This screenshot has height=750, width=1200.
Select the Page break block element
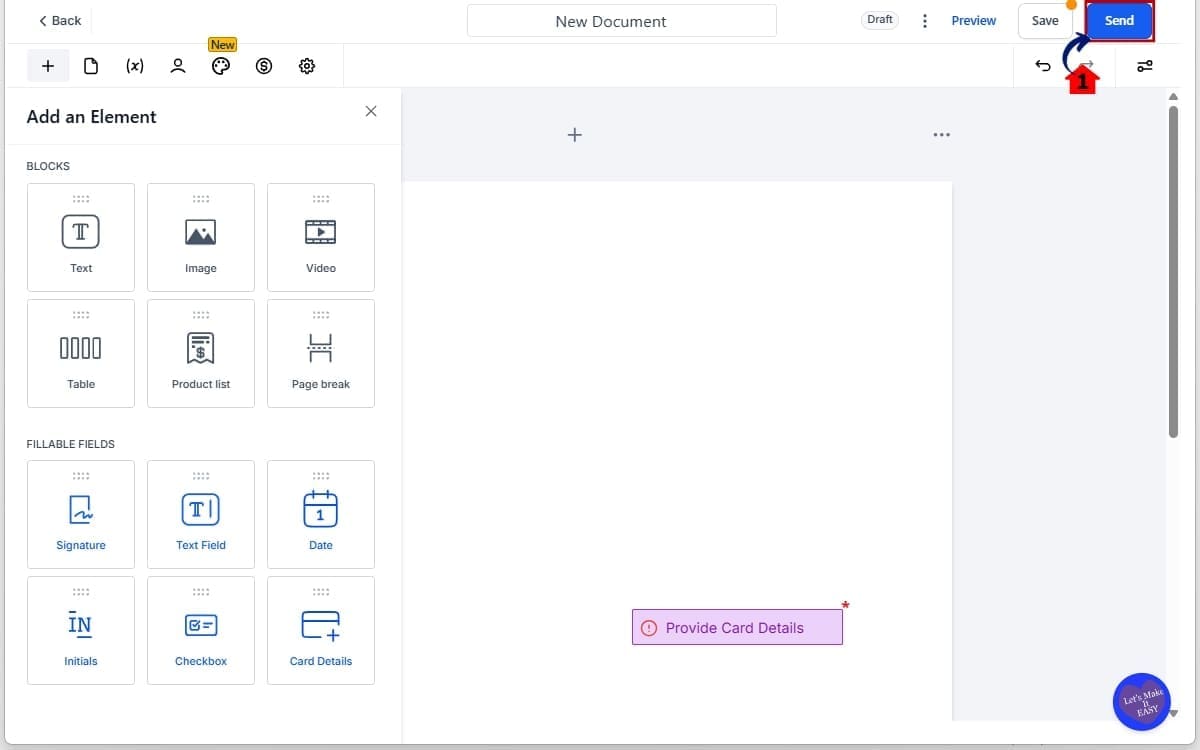click(x=321, y=353)
